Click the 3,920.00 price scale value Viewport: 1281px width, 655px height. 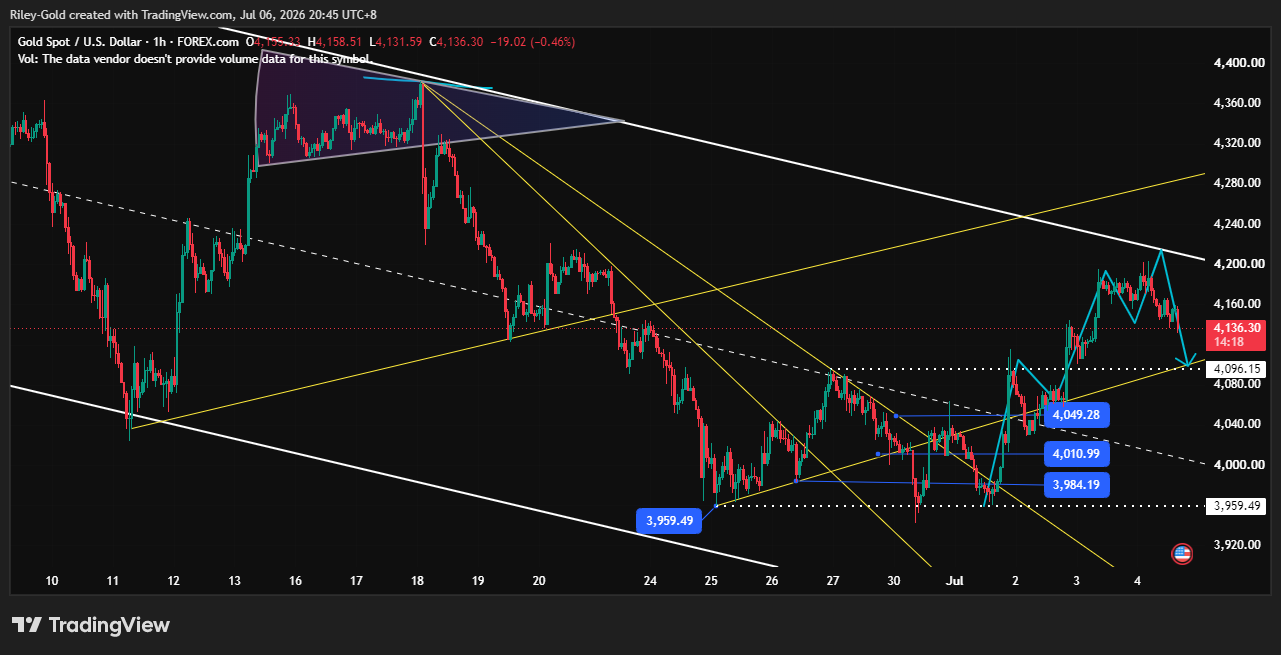(x=1240, y=545)
